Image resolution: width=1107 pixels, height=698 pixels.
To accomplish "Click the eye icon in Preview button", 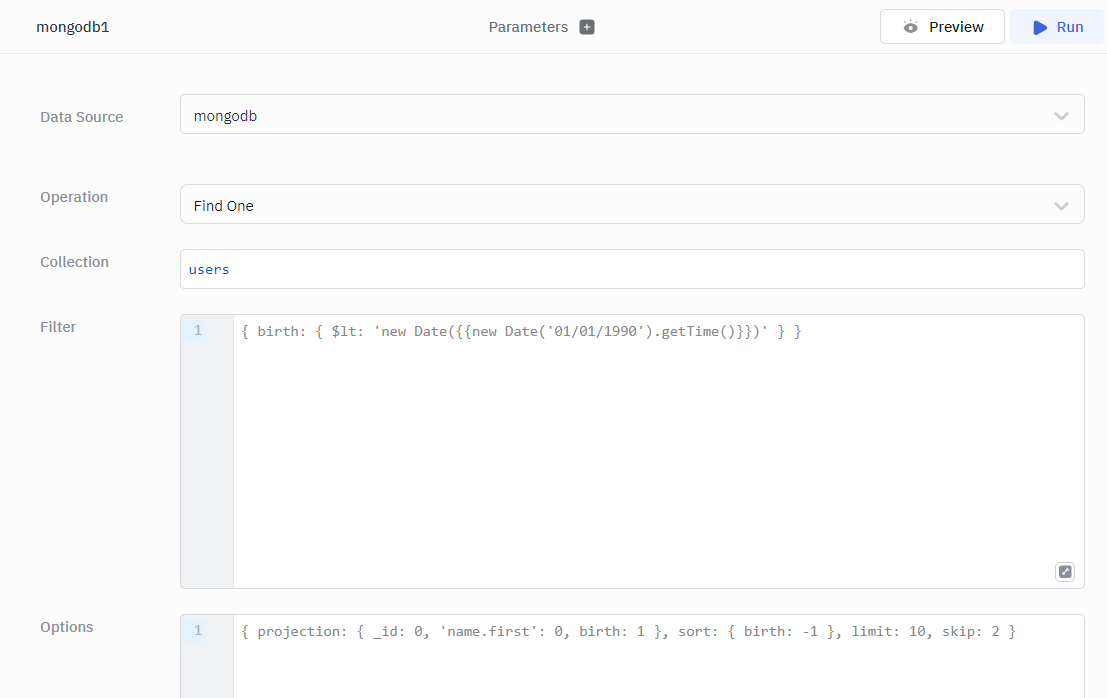I will tap(910, 27).
